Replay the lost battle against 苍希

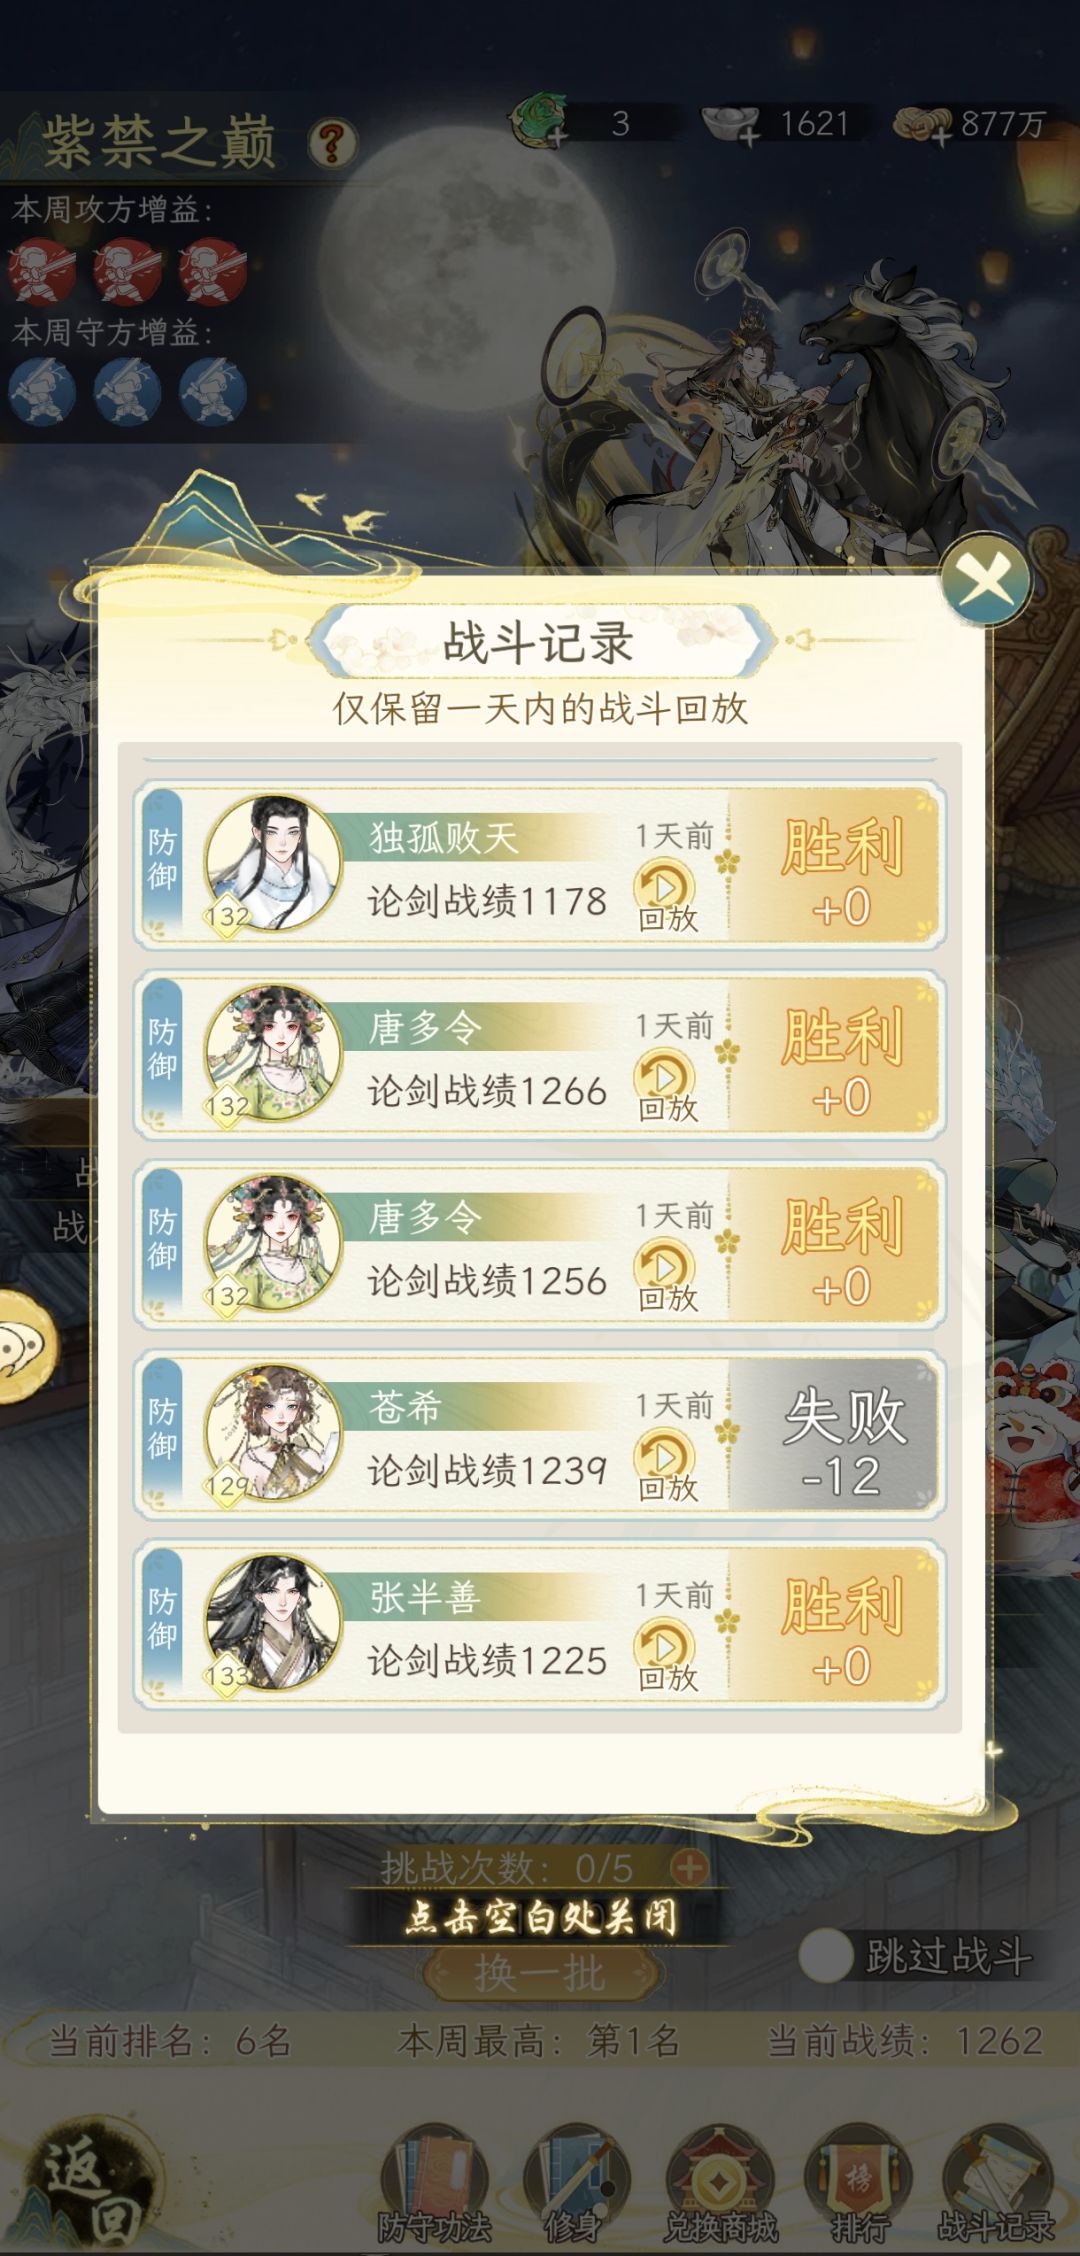click(x=667, y=1467)
